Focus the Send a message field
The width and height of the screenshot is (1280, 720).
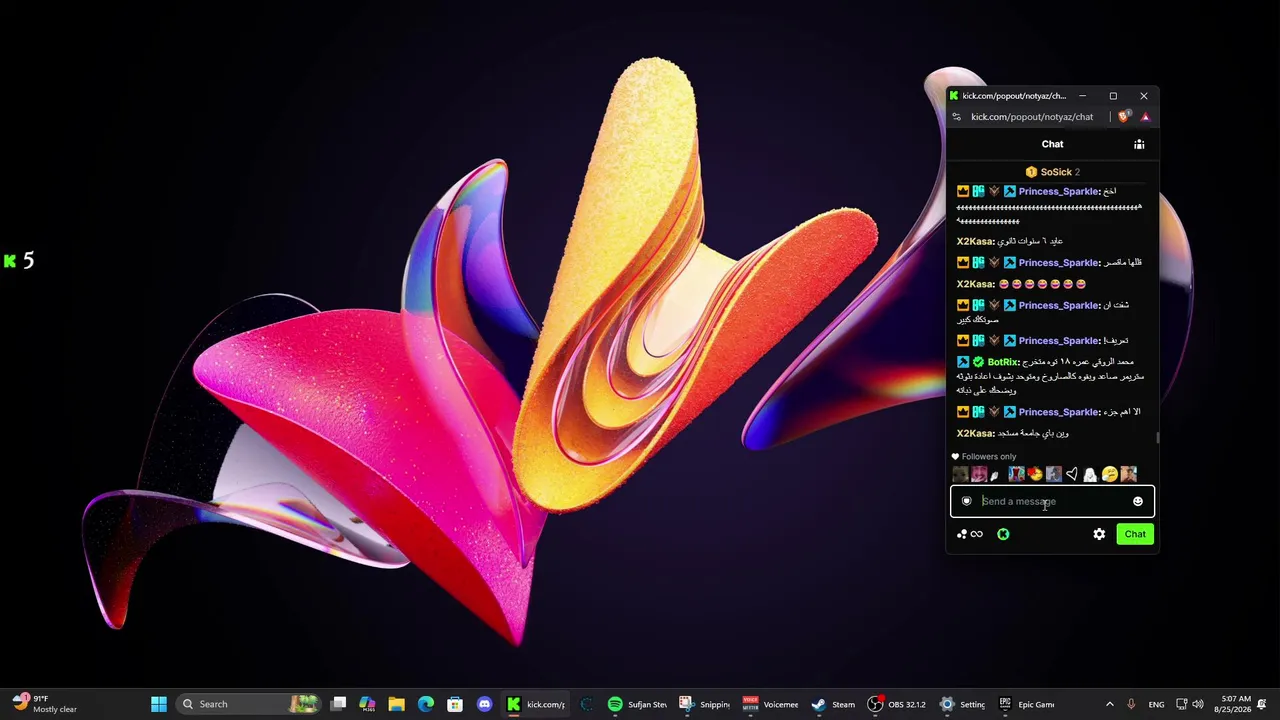[1052, 502]
